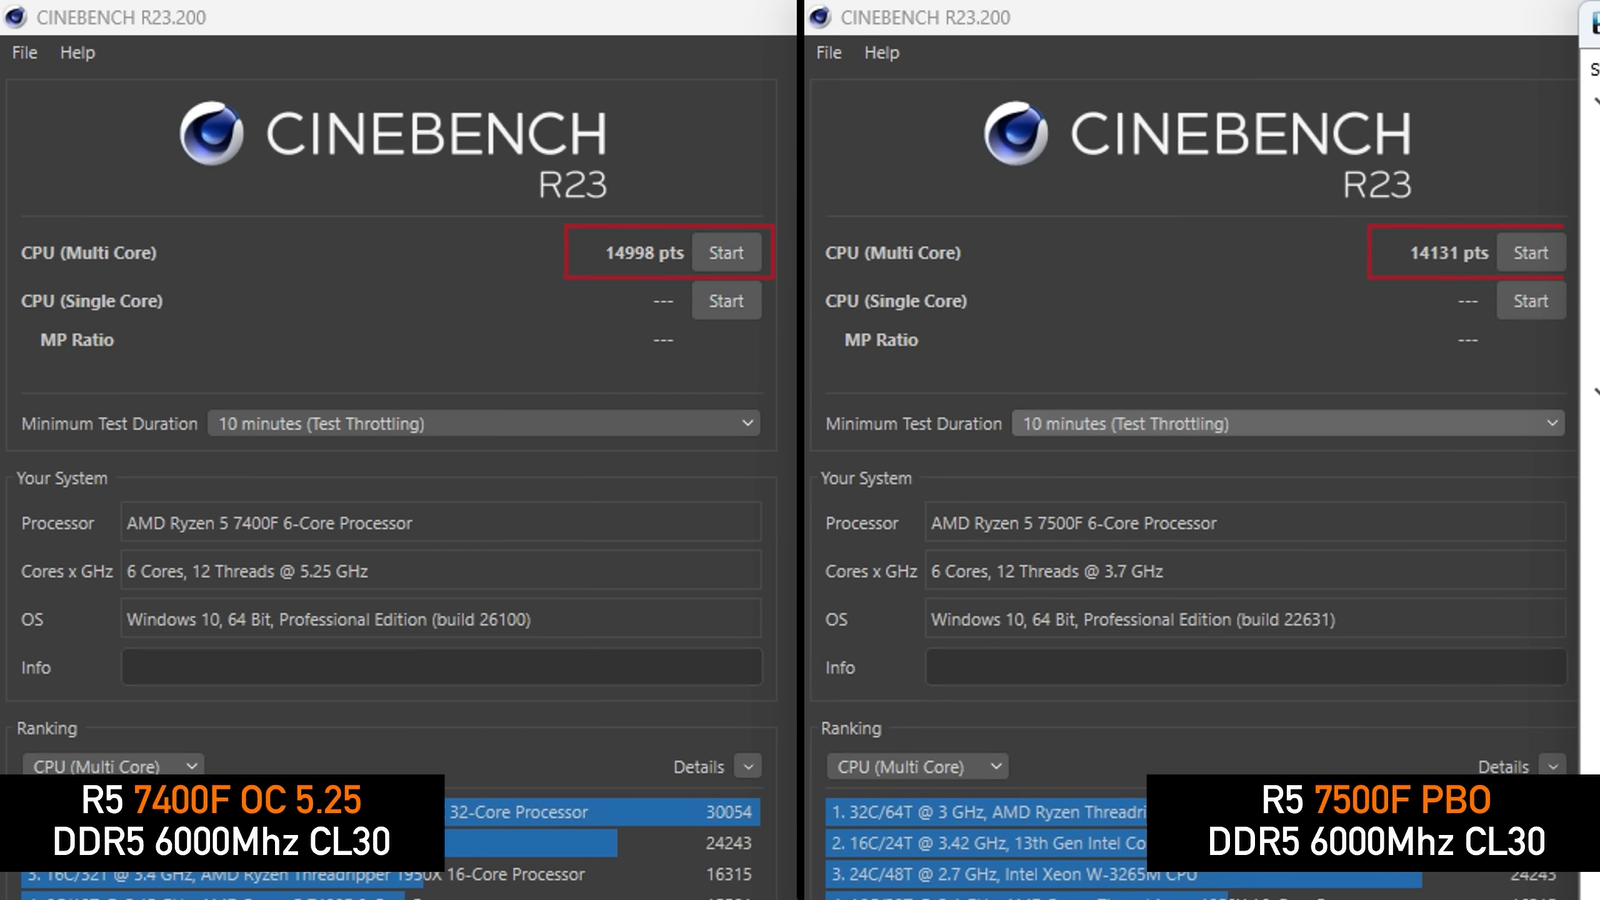Screen dimensions: 1600x900
Task: Click Cinebench app icon in right title bar
Action: coord(820,17)
